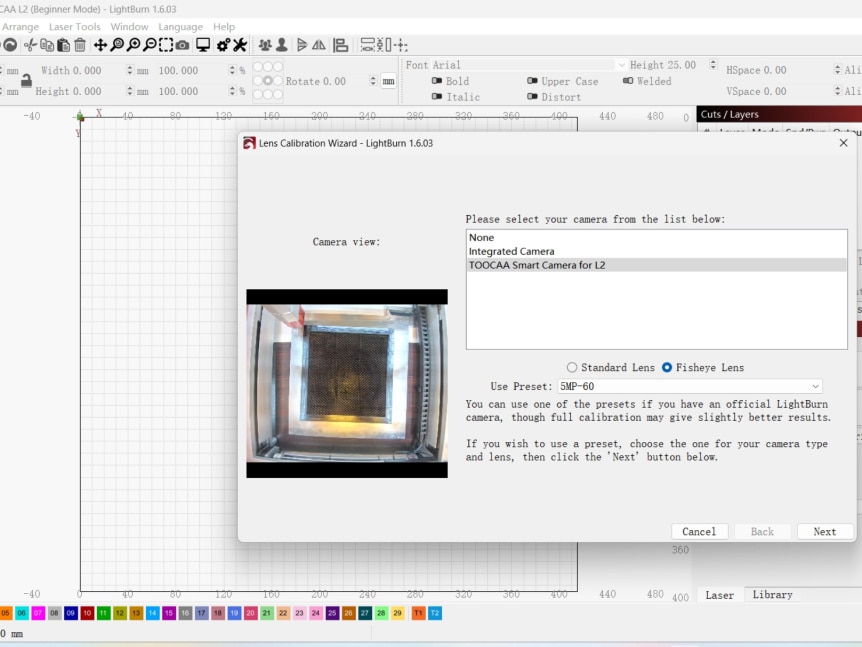Select the Fisheye Lens radio button
Viewport: 862px width, 647px height.
[x=667, y=367]
